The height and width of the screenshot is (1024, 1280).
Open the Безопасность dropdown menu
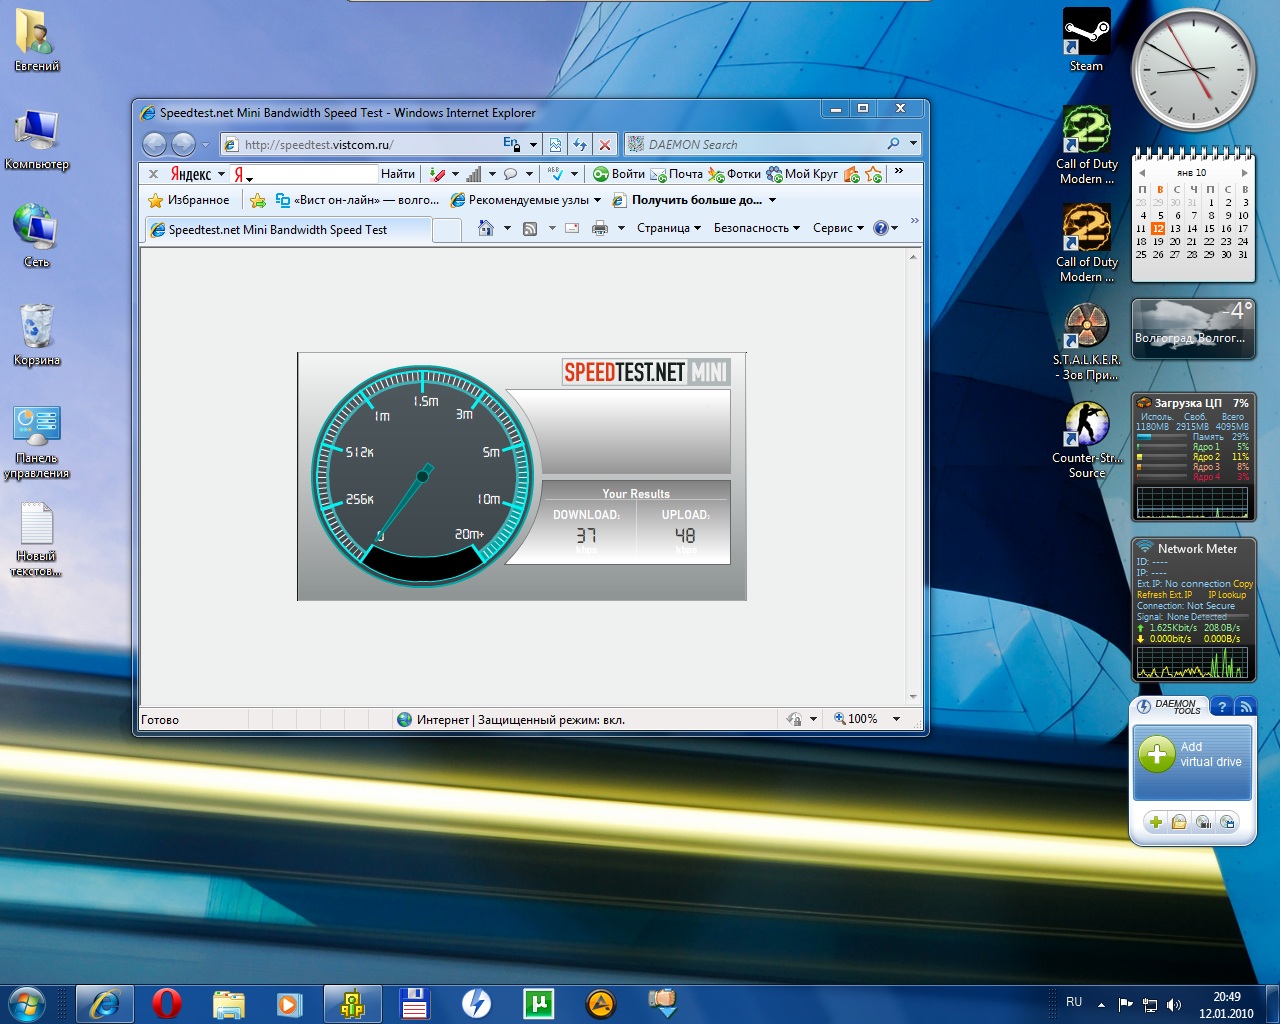tap(756, 228)
